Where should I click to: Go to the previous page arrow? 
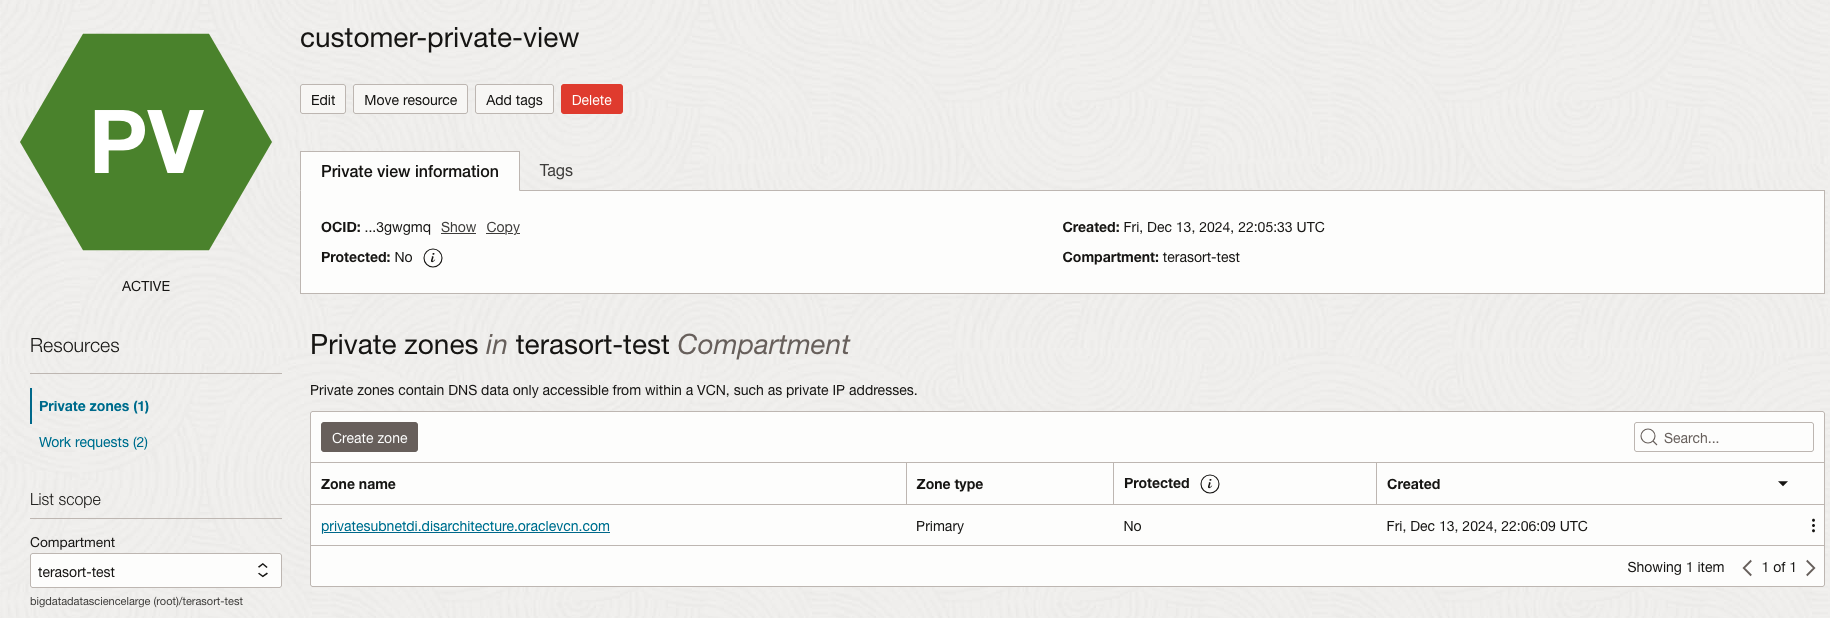pyautogui.click(x=1747, y=568)
